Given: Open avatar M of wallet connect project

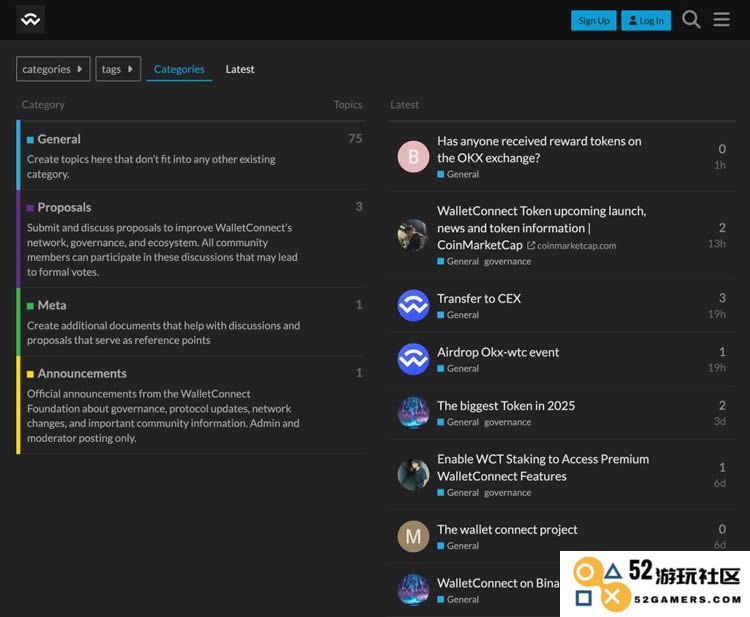Looking at the screenshot, I should coord(413,536).
